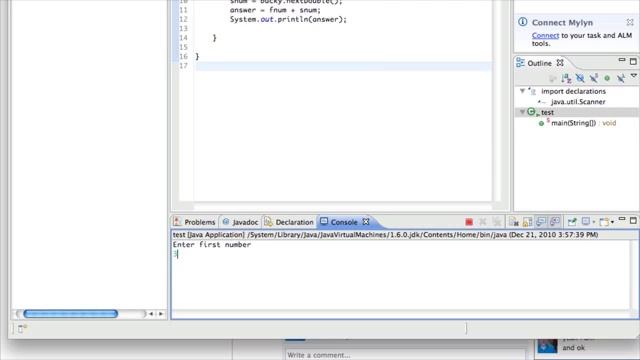The image size is (640, 360).
Task: Minimize the Console panel
Action: pos(622,219)
